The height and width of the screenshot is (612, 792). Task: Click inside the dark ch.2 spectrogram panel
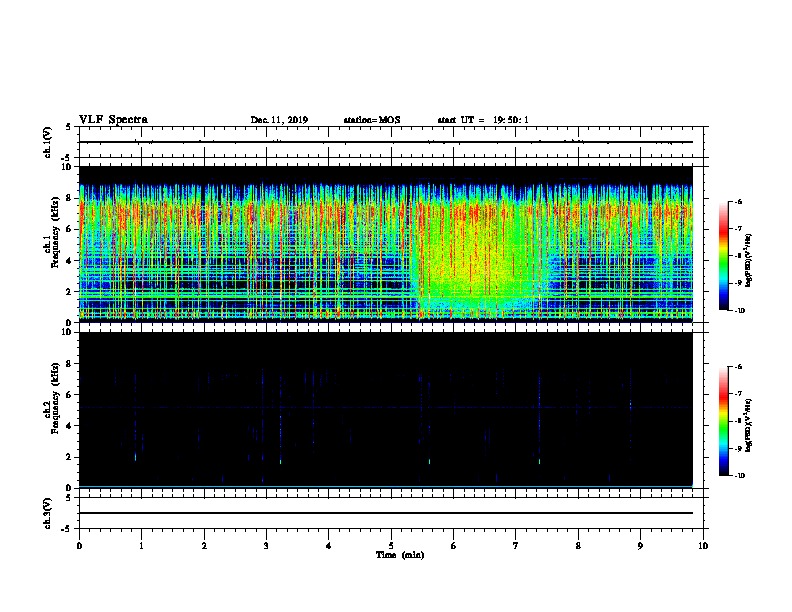pyautogui.click(x=385, y=410)
